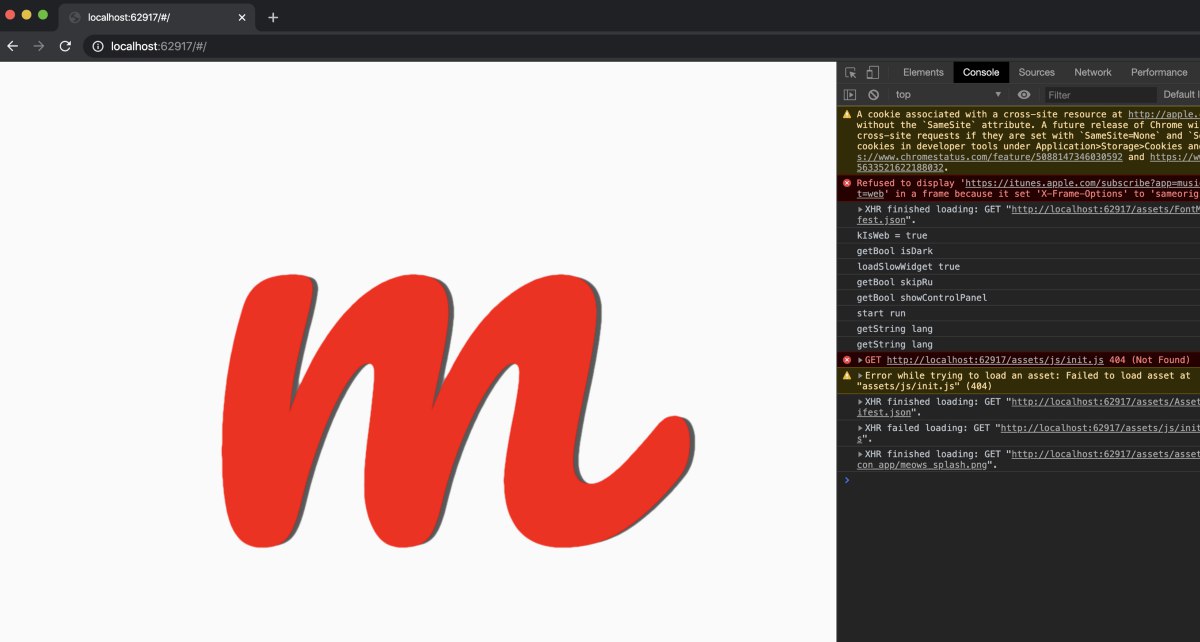The height and width of the screenshot is (642, 1200).
Task: Open the FontManifest localhost asset link
Action: [x=1105, y=209]
